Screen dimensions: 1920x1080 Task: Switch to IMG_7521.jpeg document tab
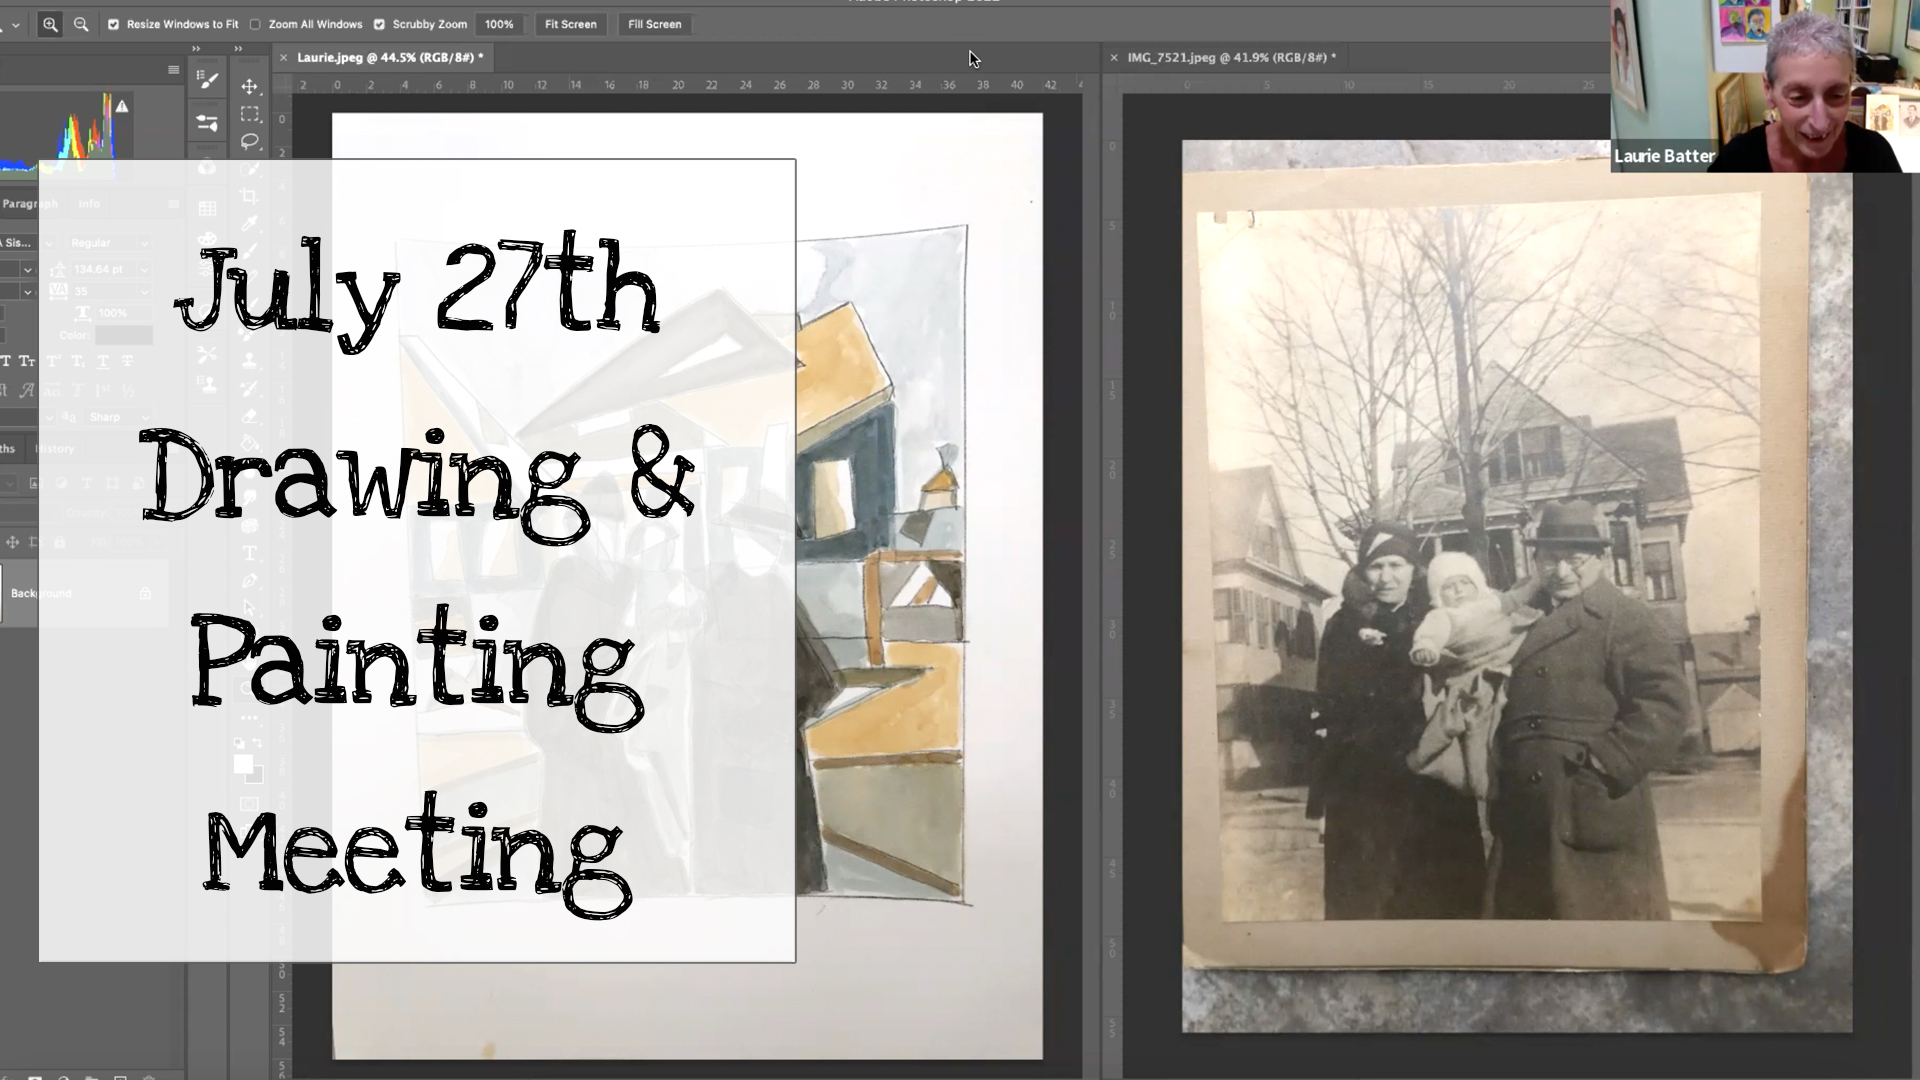1232,57
